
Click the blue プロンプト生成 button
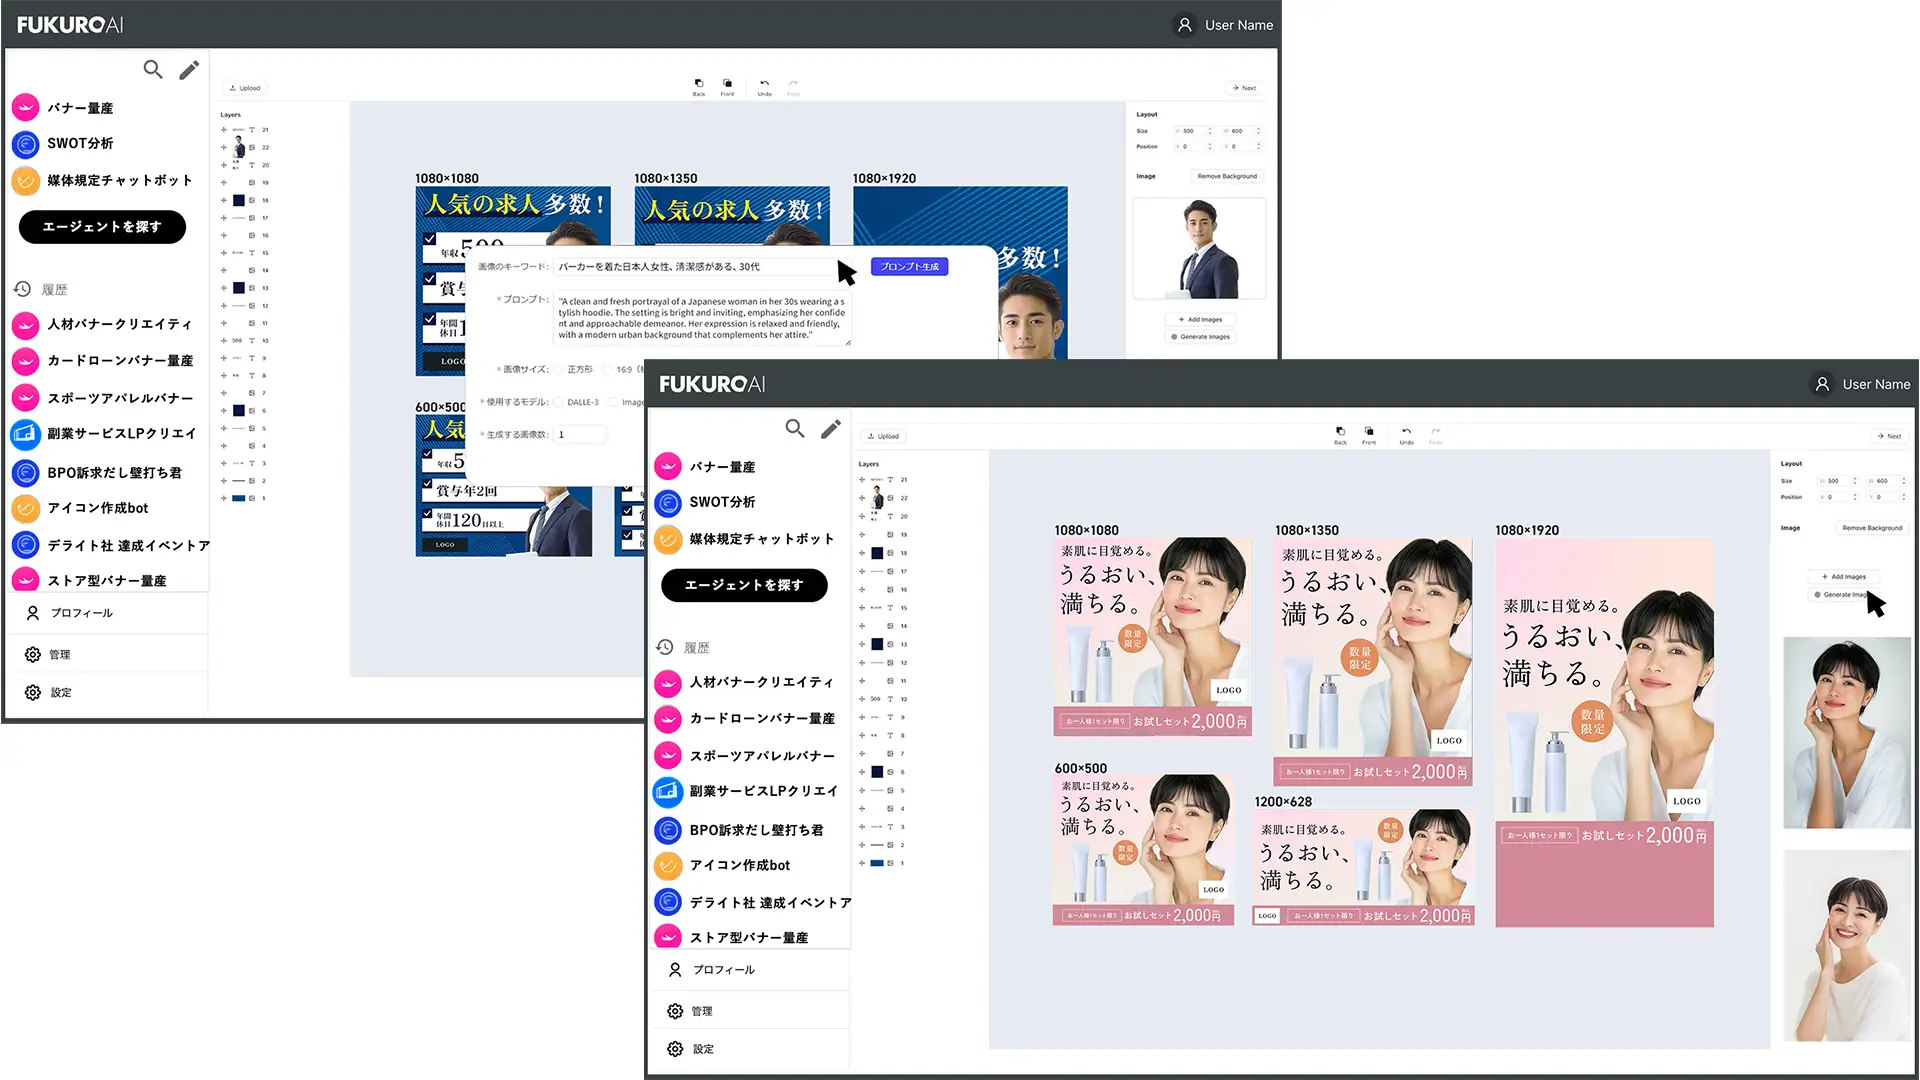coord(909,267)
